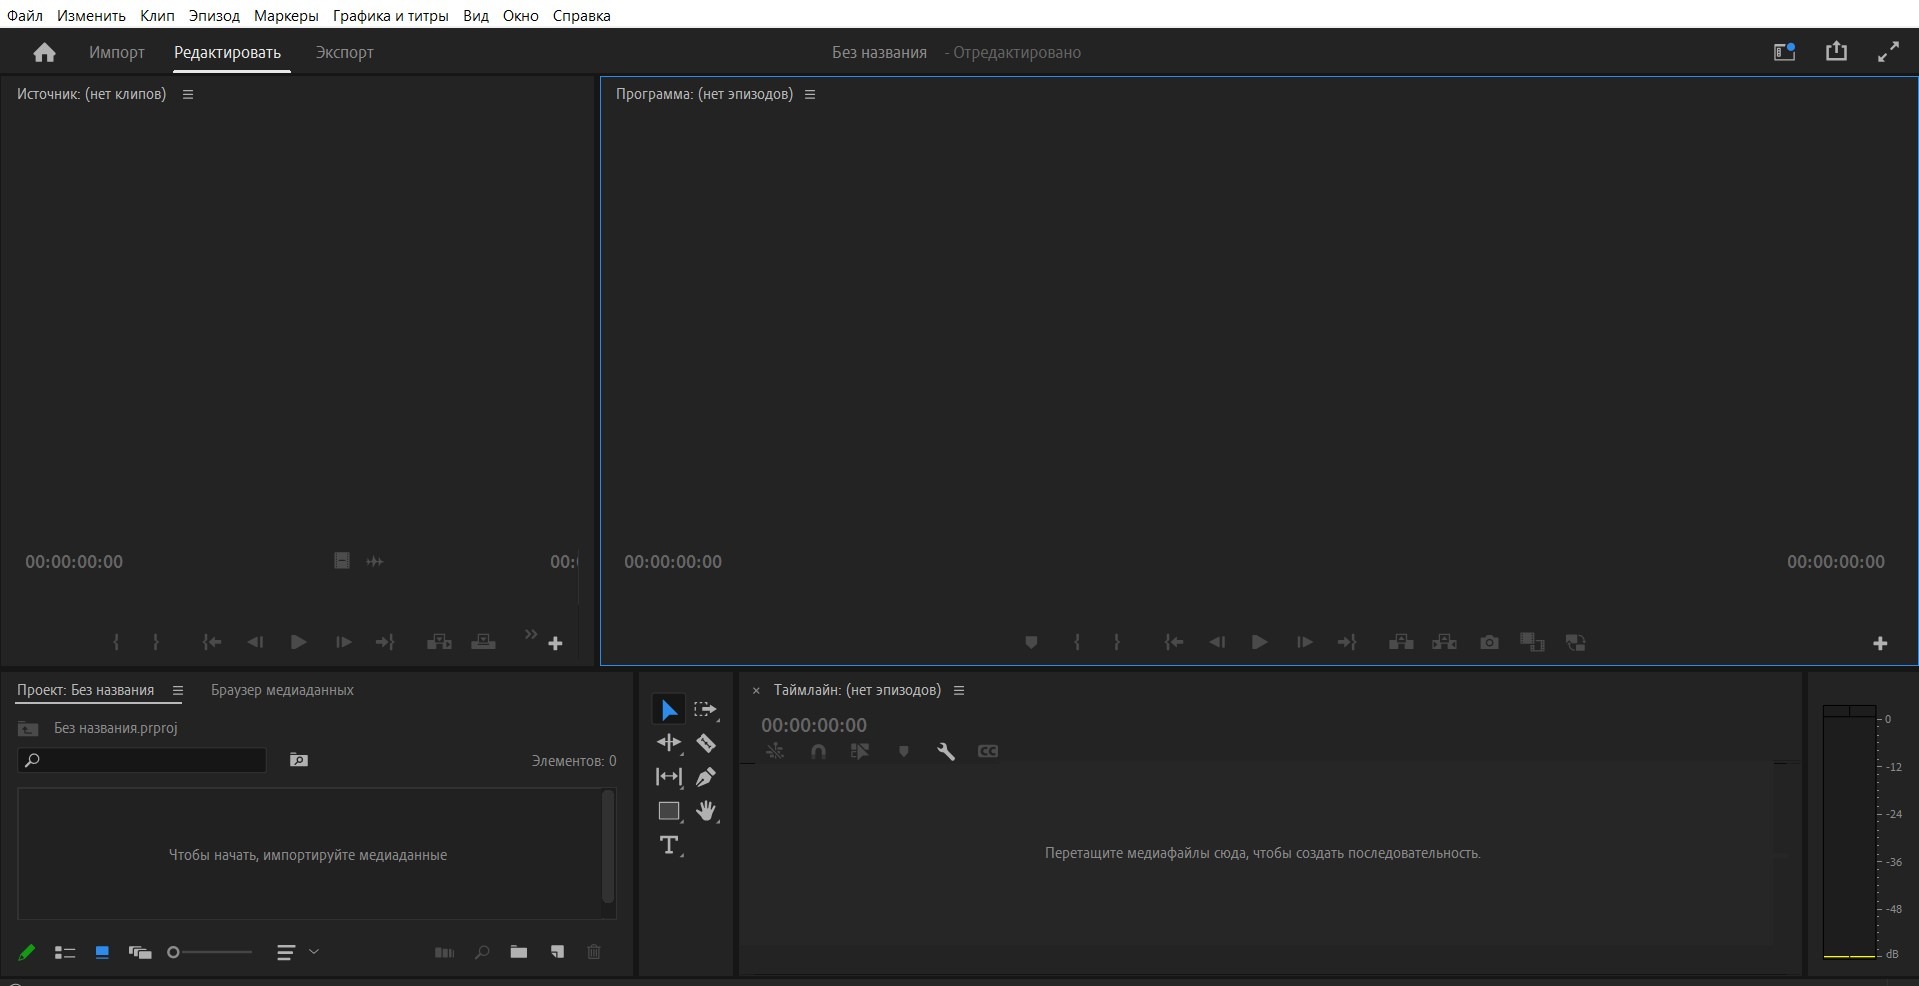Play in the Program monitor
The width and height of the screenshot is (1919, 986).
(x=1260, y=642)
